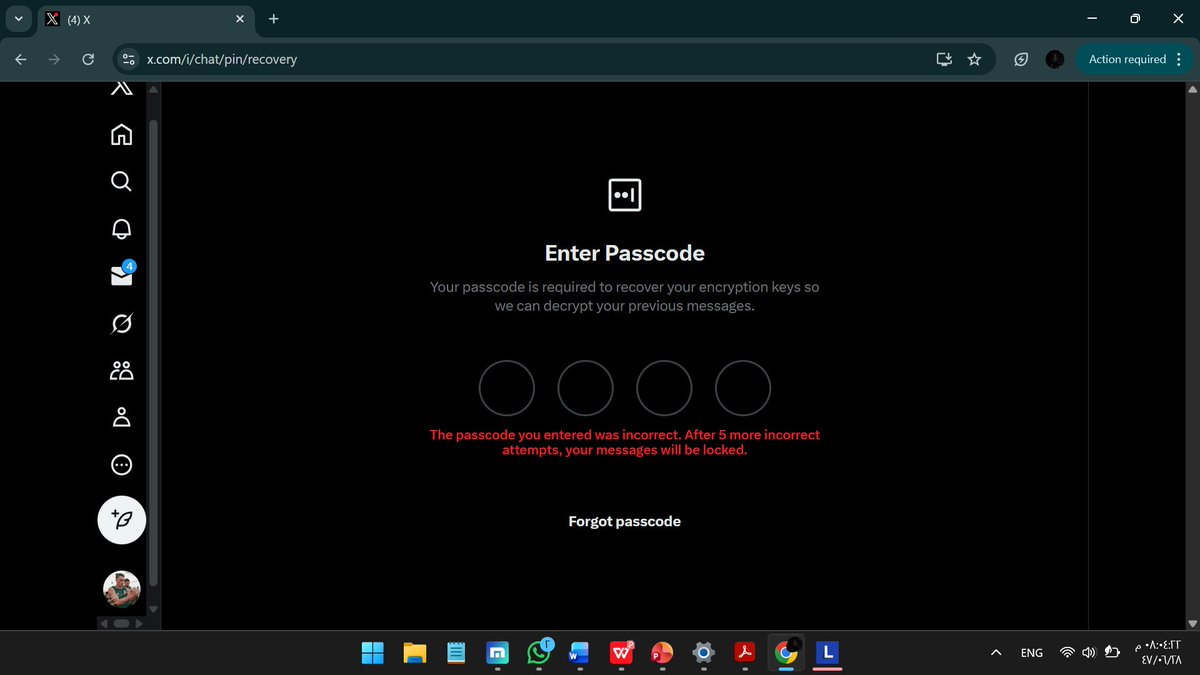Open Explore search in X sidebar

(x=121, y=181)
